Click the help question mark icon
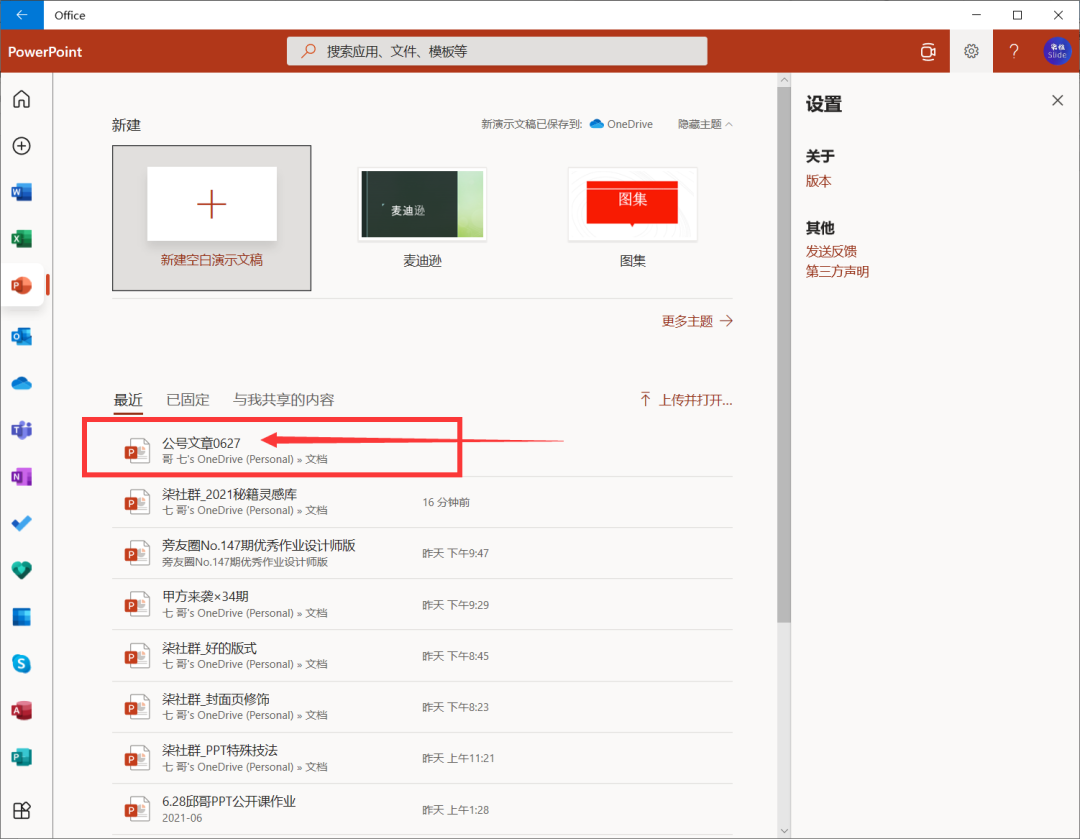 1014,51
